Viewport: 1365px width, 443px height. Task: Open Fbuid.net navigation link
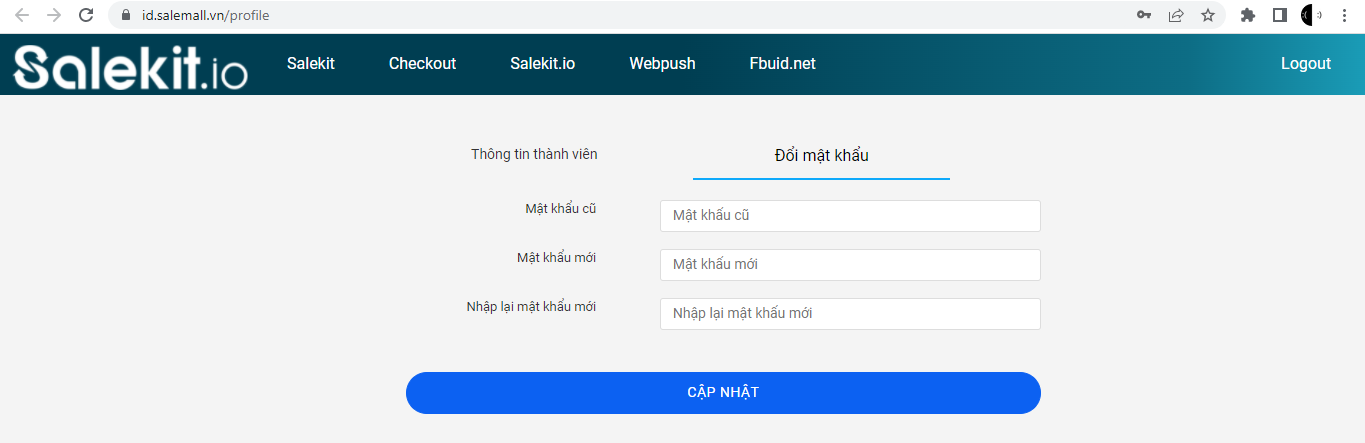[x=782, y=63]
